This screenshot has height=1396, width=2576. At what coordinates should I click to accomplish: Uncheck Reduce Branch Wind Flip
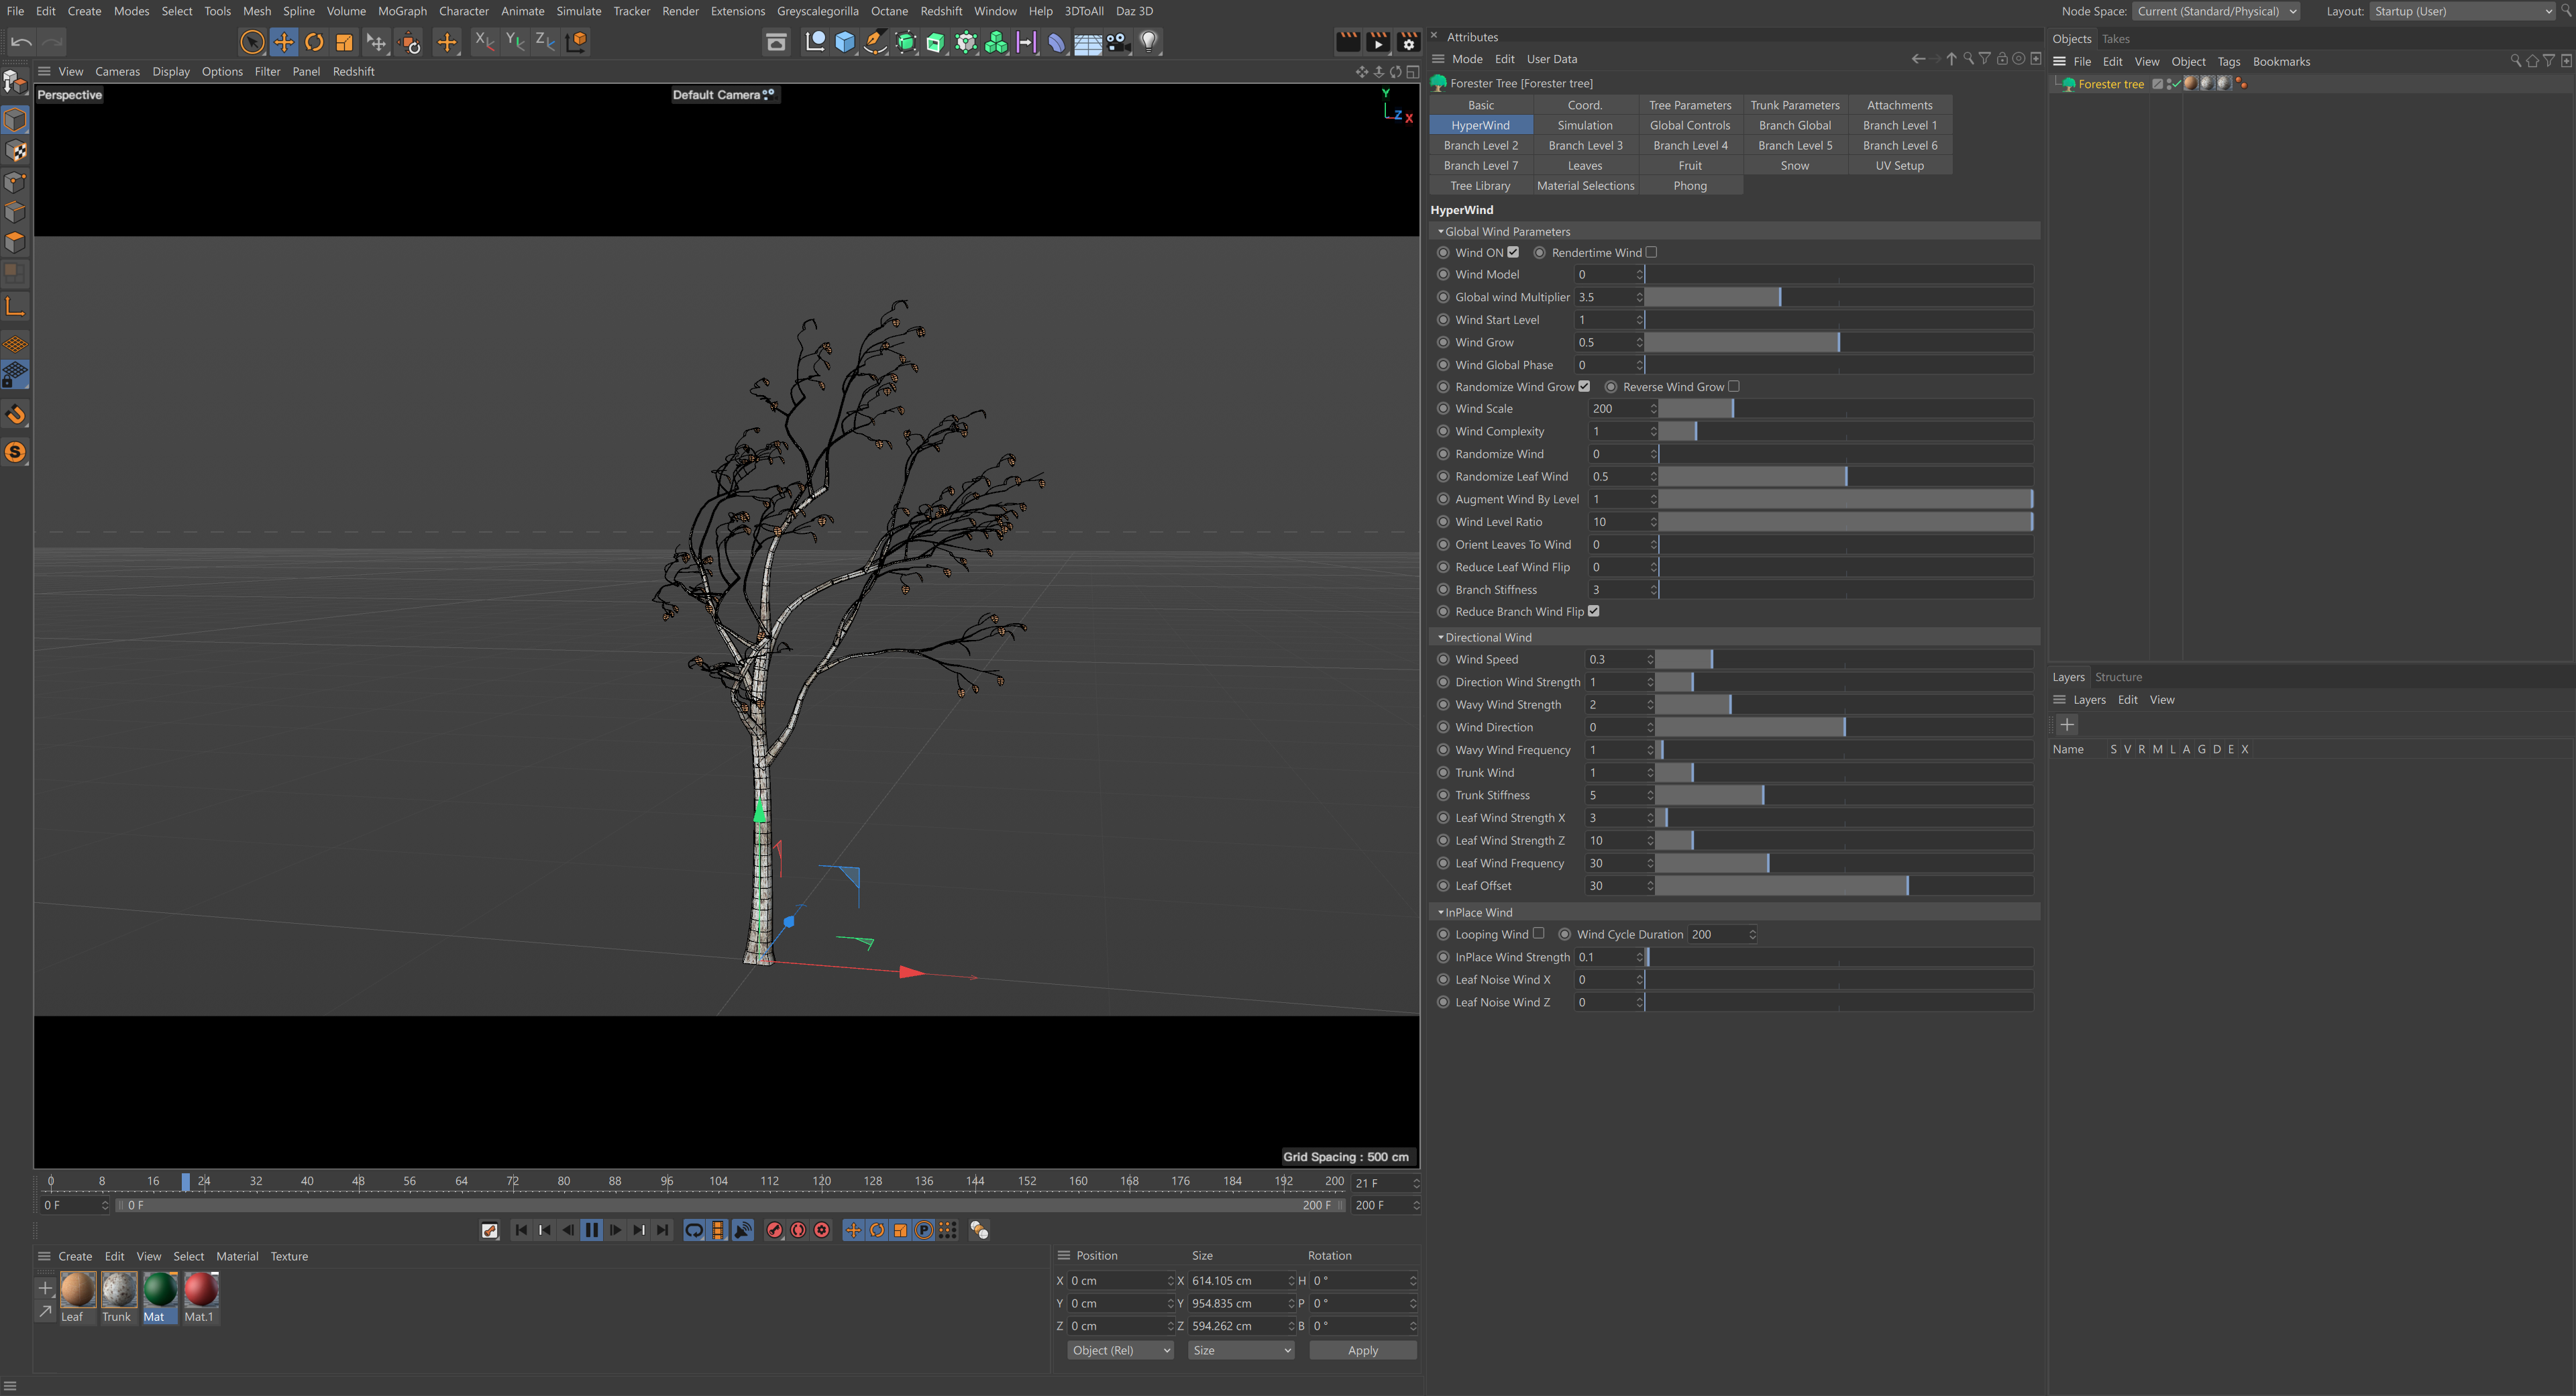click(x=1594, y=611)
